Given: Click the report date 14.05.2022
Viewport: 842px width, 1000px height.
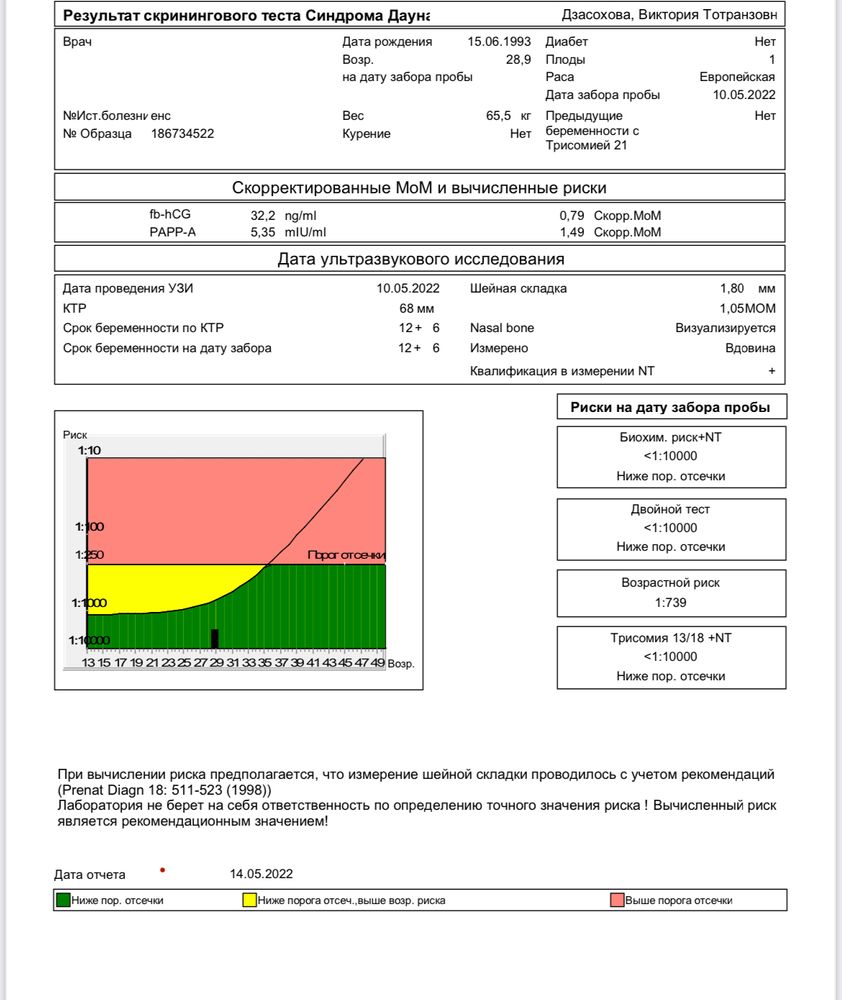Looking at the screenshot, I should [x=262, y=874].
